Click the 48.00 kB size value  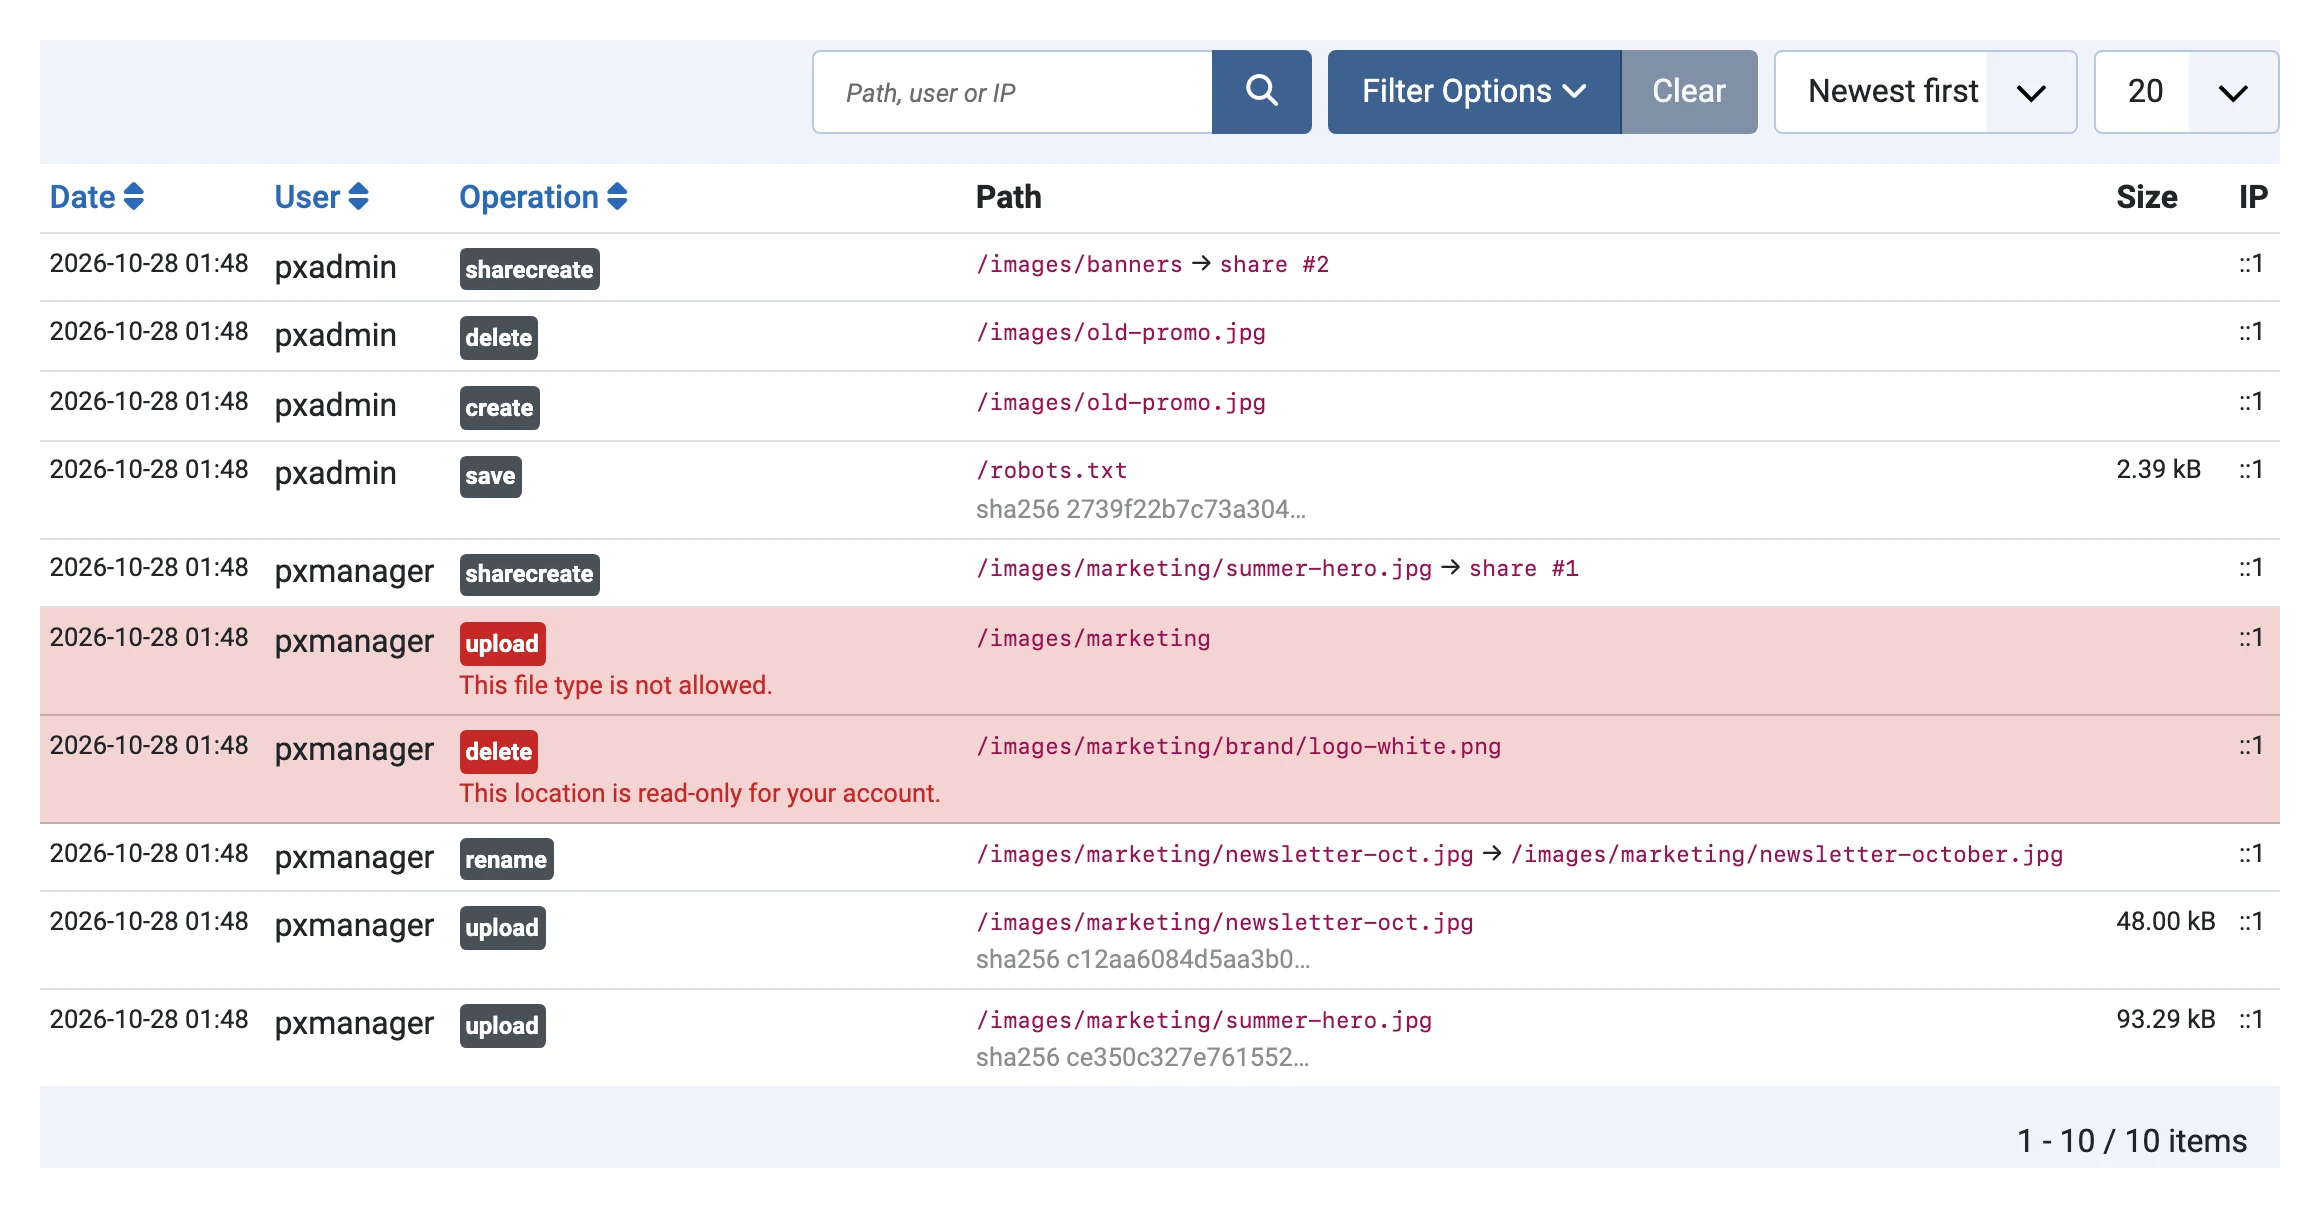(2165, 921)
